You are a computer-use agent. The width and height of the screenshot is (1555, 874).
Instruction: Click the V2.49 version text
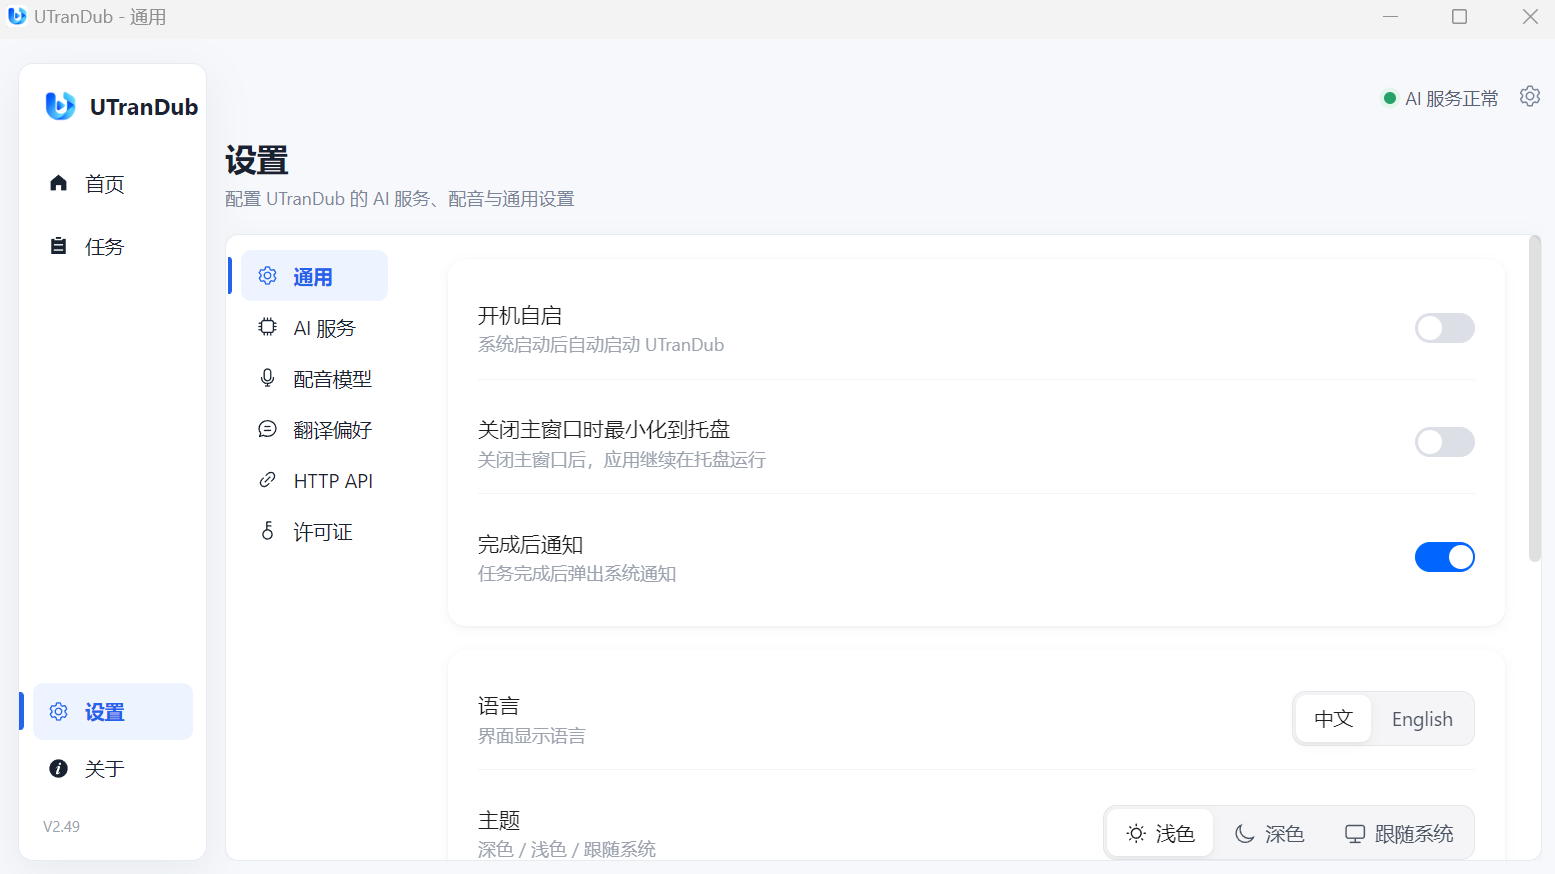[x=61, y=826]
